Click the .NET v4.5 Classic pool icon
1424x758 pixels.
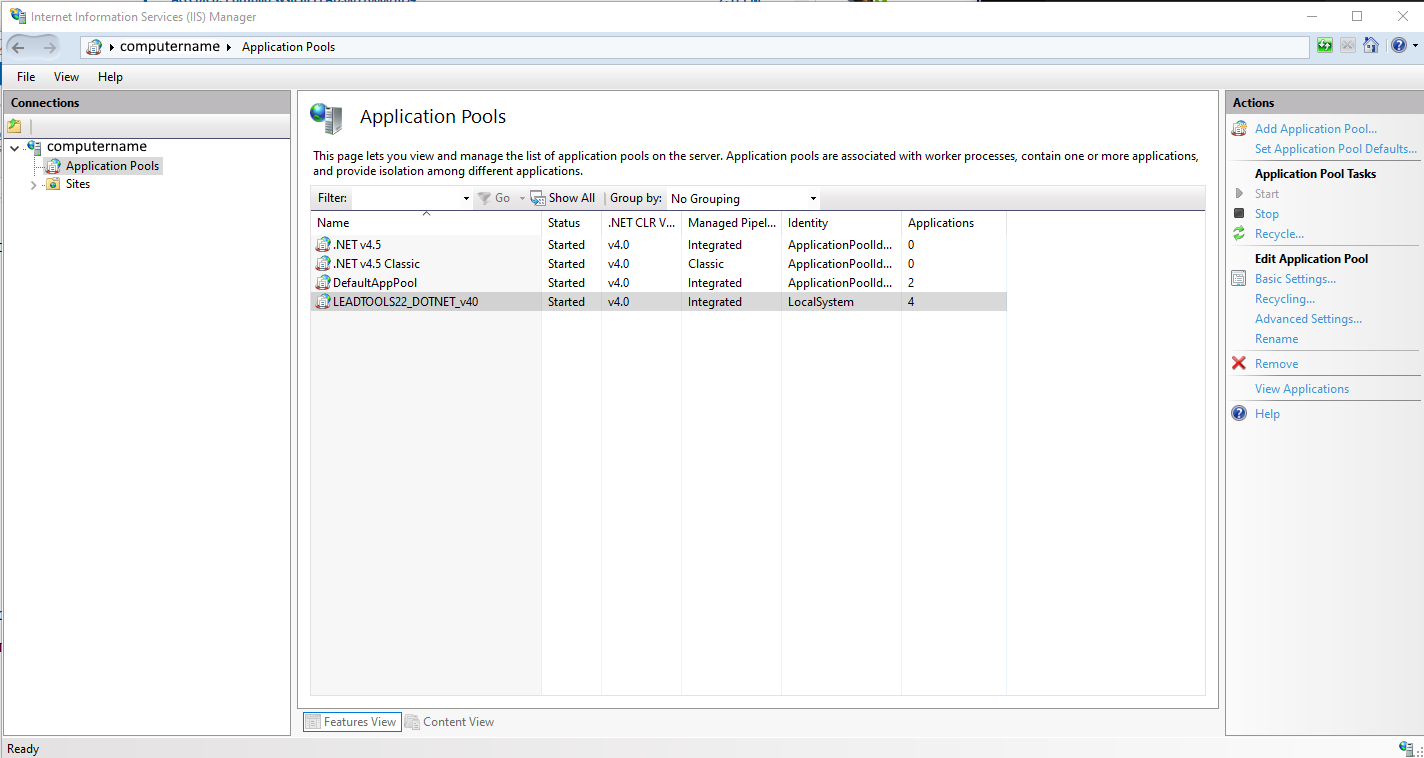click(323, 264)
